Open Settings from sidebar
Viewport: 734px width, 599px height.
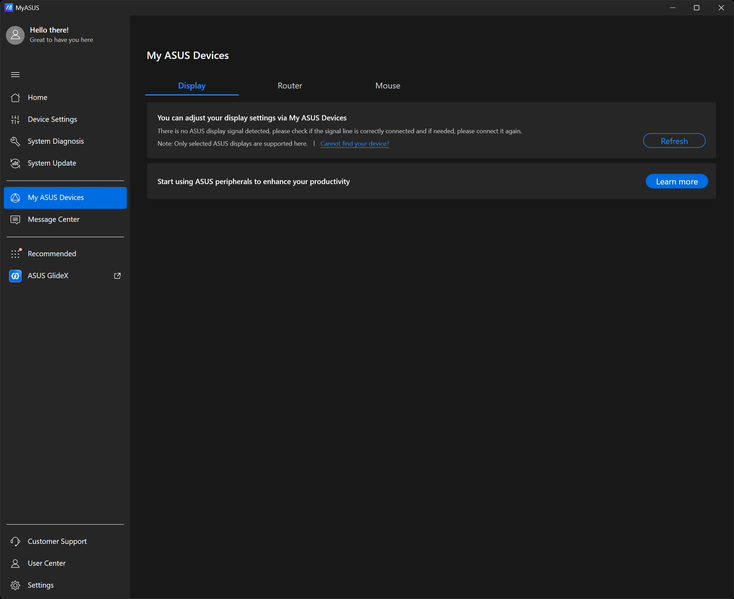point(65,585)
